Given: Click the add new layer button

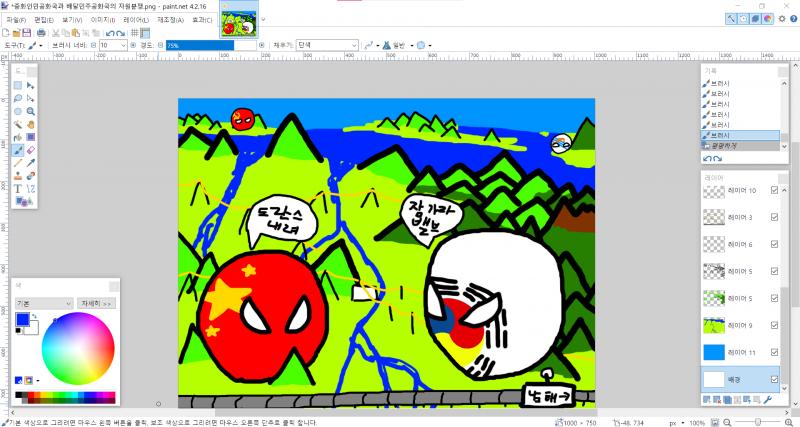Looking at the screenshot, I should 707,400.
